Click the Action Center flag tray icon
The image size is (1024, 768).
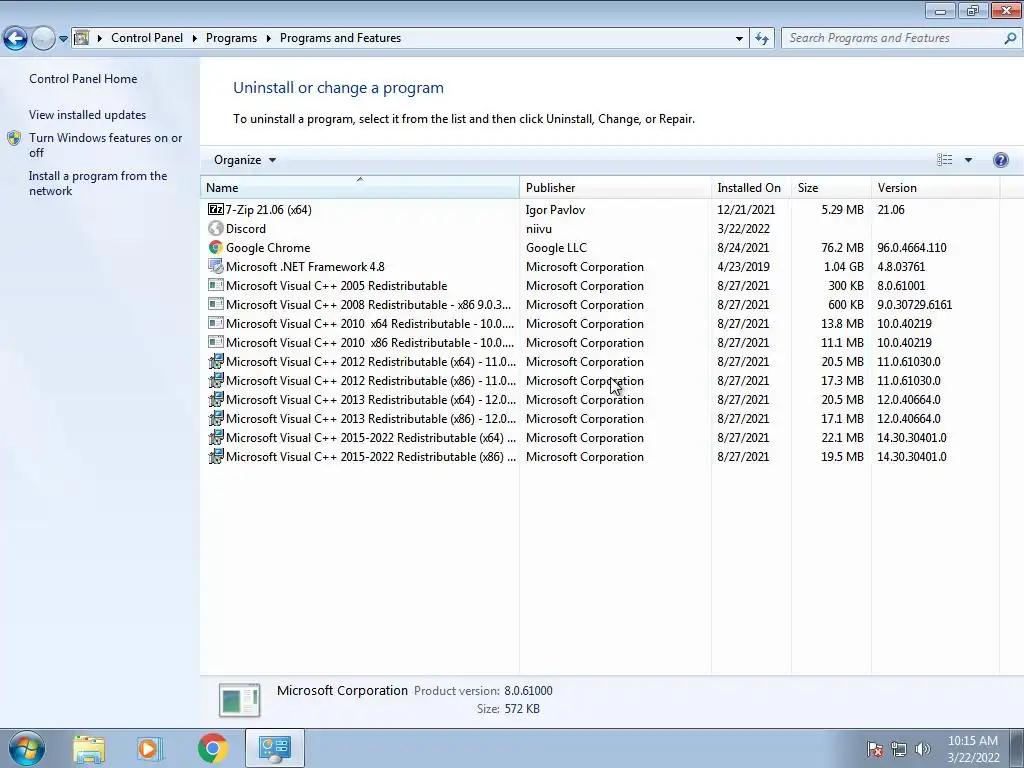click(874, 748)
